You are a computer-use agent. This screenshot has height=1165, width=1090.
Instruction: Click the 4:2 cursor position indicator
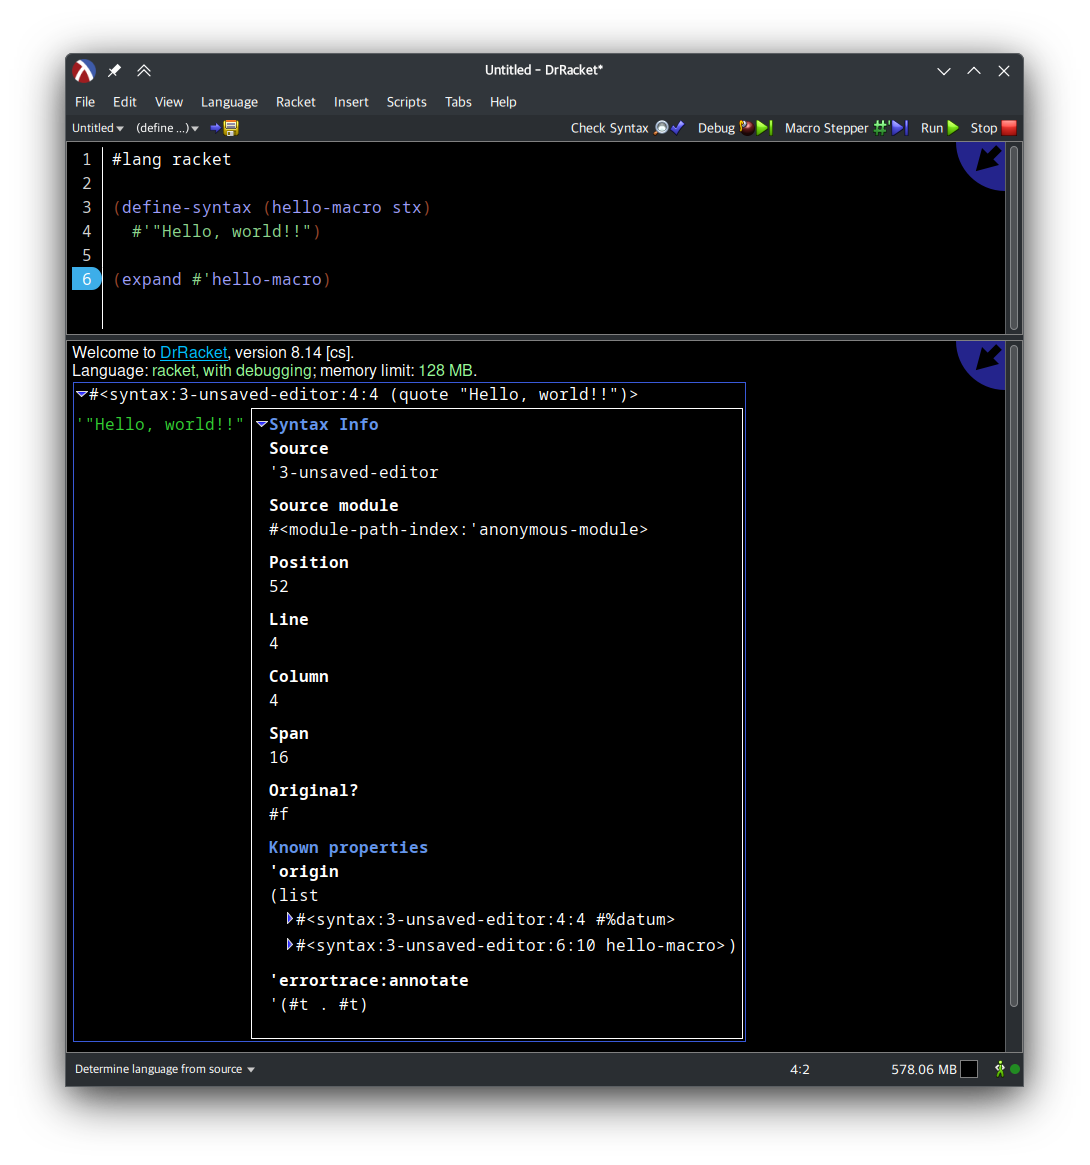pos(799,1069)
